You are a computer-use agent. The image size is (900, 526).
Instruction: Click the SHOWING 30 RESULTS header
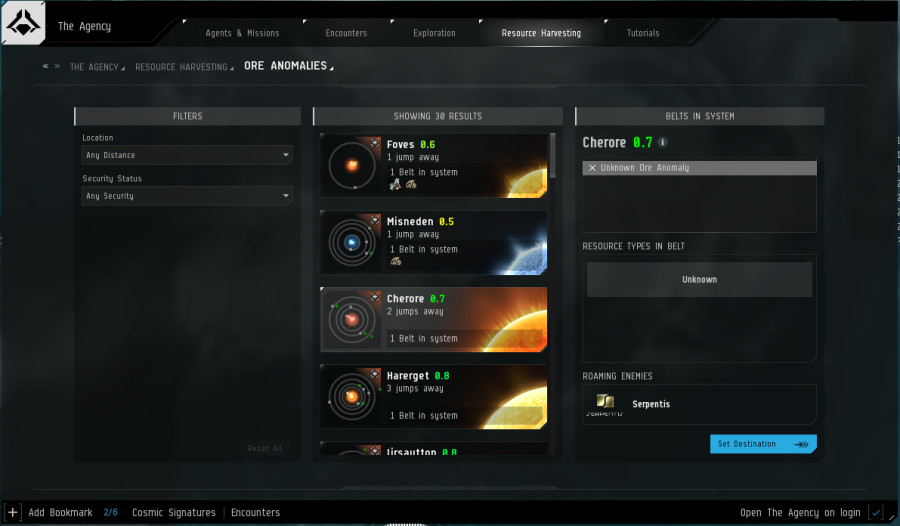click(437, 116)
